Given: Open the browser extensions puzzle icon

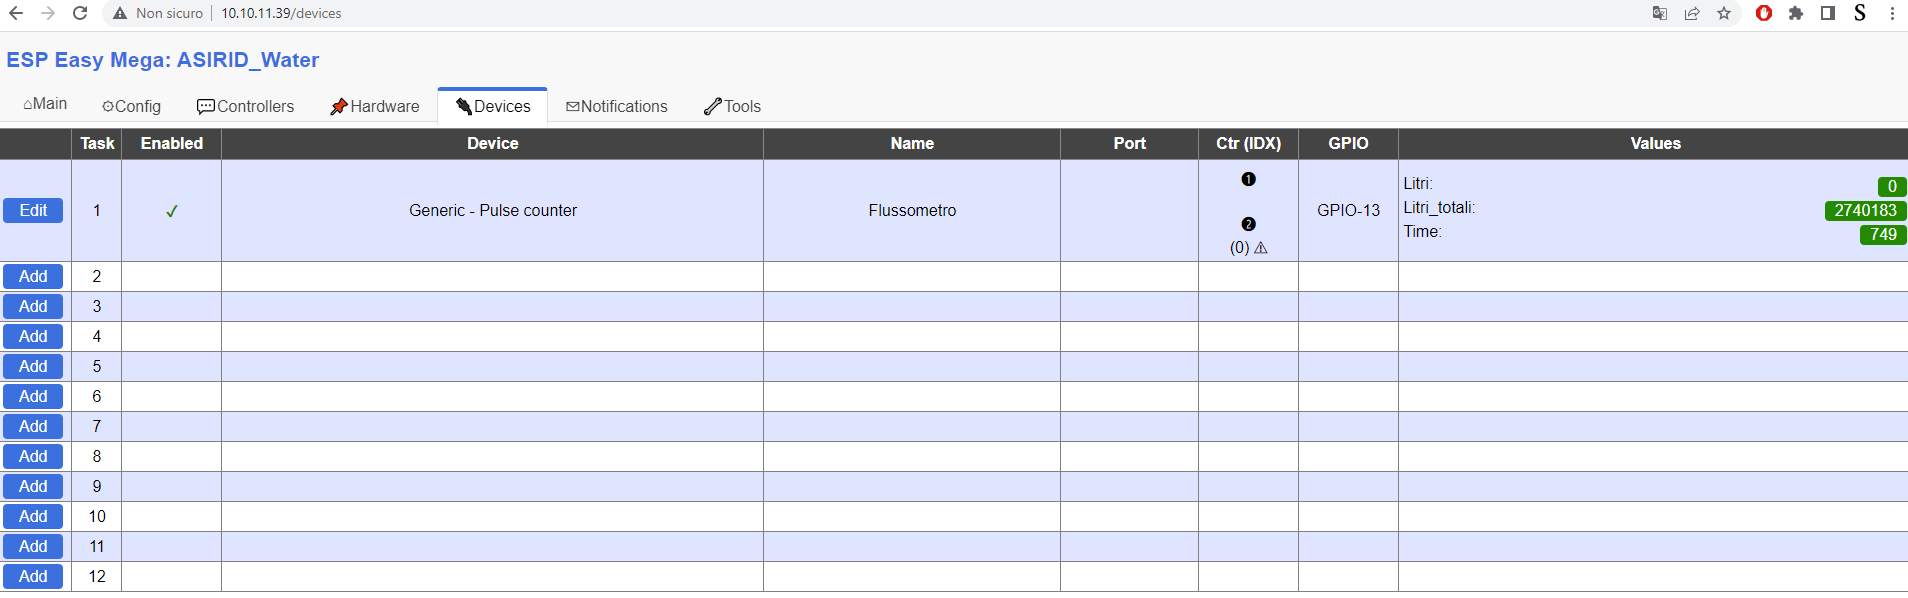Looking at the screenshot, I should coord(1796,13).
